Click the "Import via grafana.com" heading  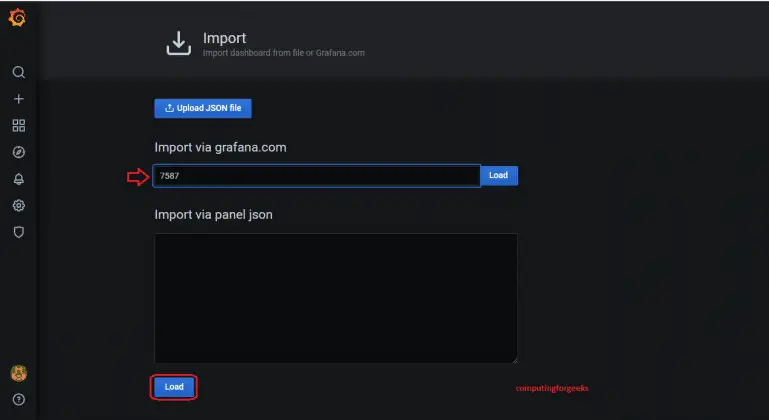click(220, 147)
